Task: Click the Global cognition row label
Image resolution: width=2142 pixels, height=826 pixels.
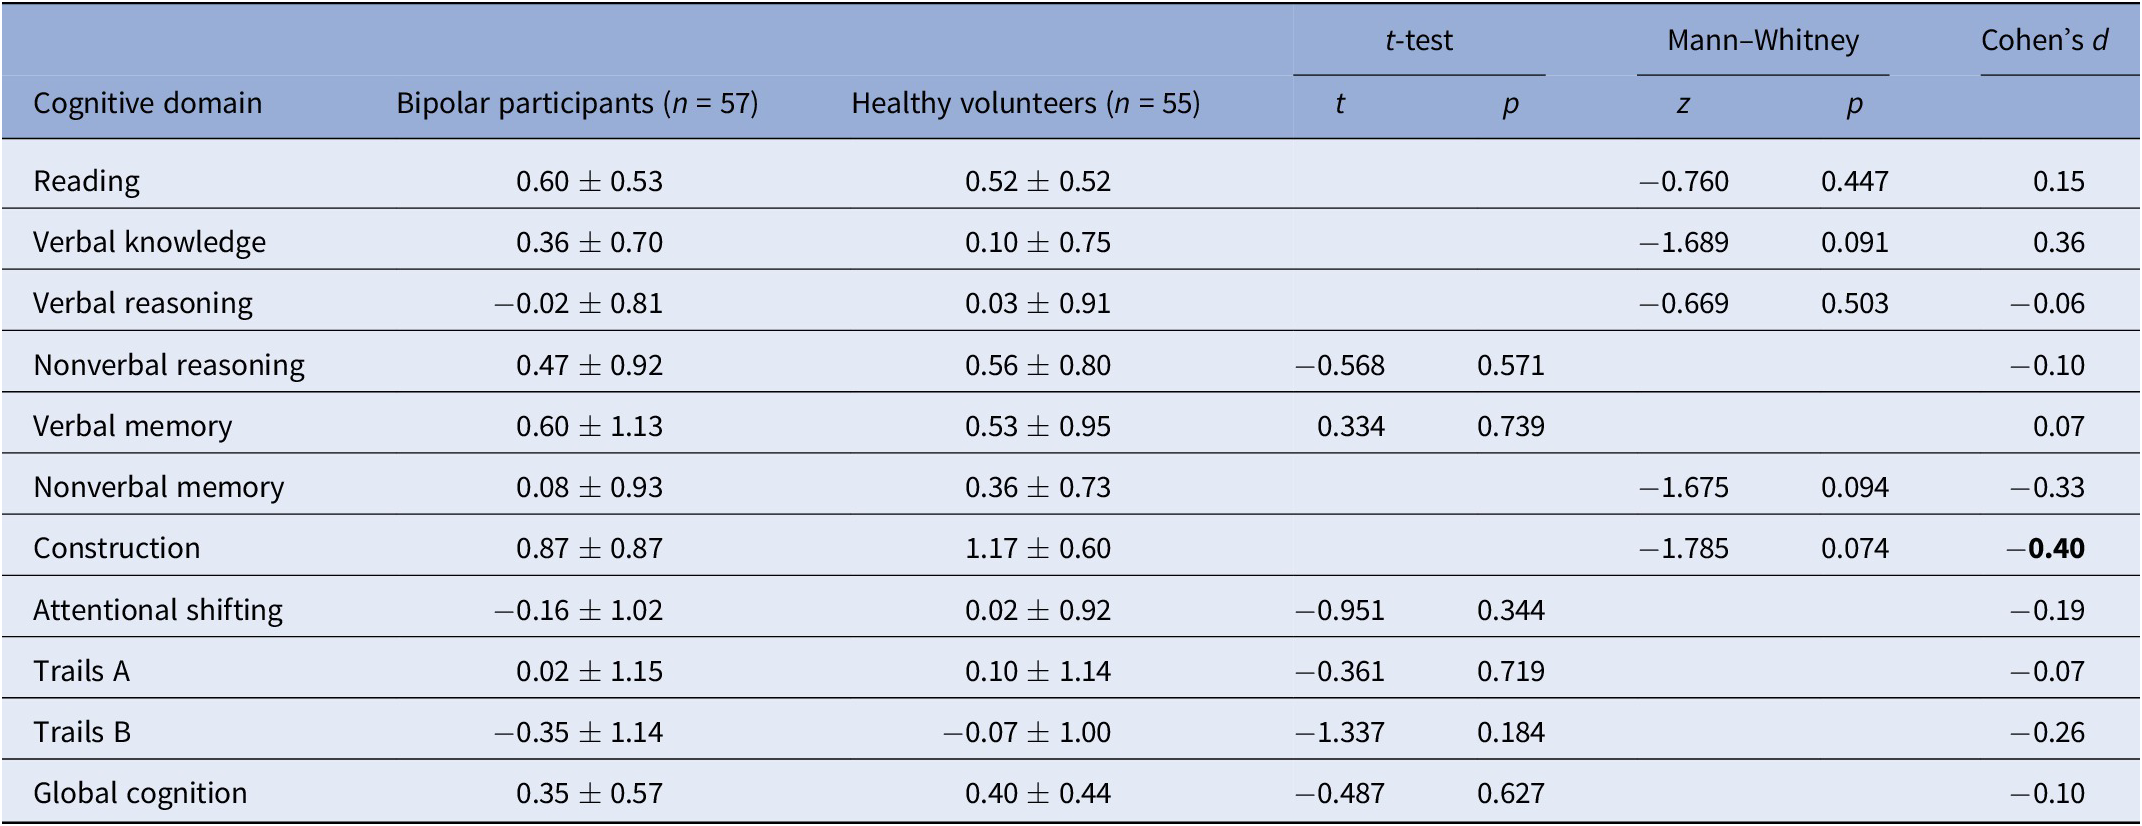Action: tap(139, 793)
